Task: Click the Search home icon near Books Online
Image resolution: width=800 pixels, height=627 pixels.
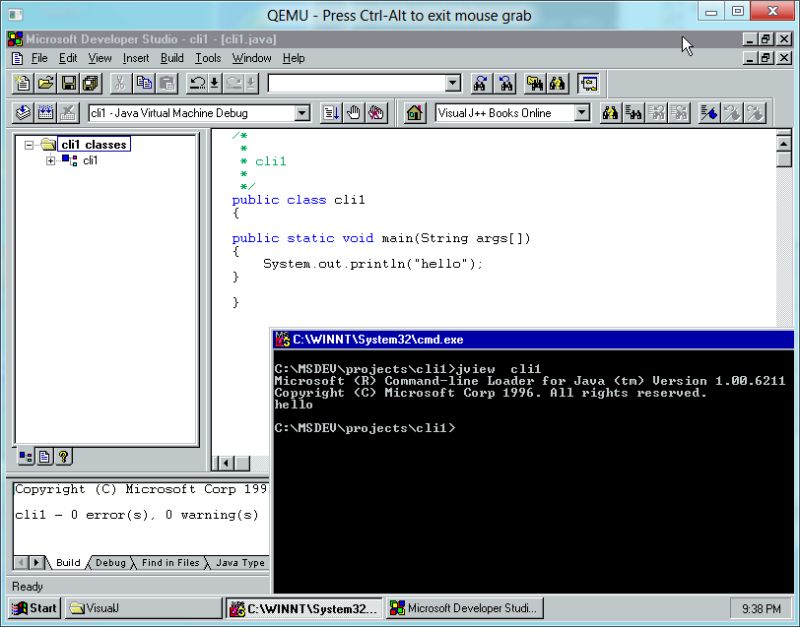Action: pos(415,112)
